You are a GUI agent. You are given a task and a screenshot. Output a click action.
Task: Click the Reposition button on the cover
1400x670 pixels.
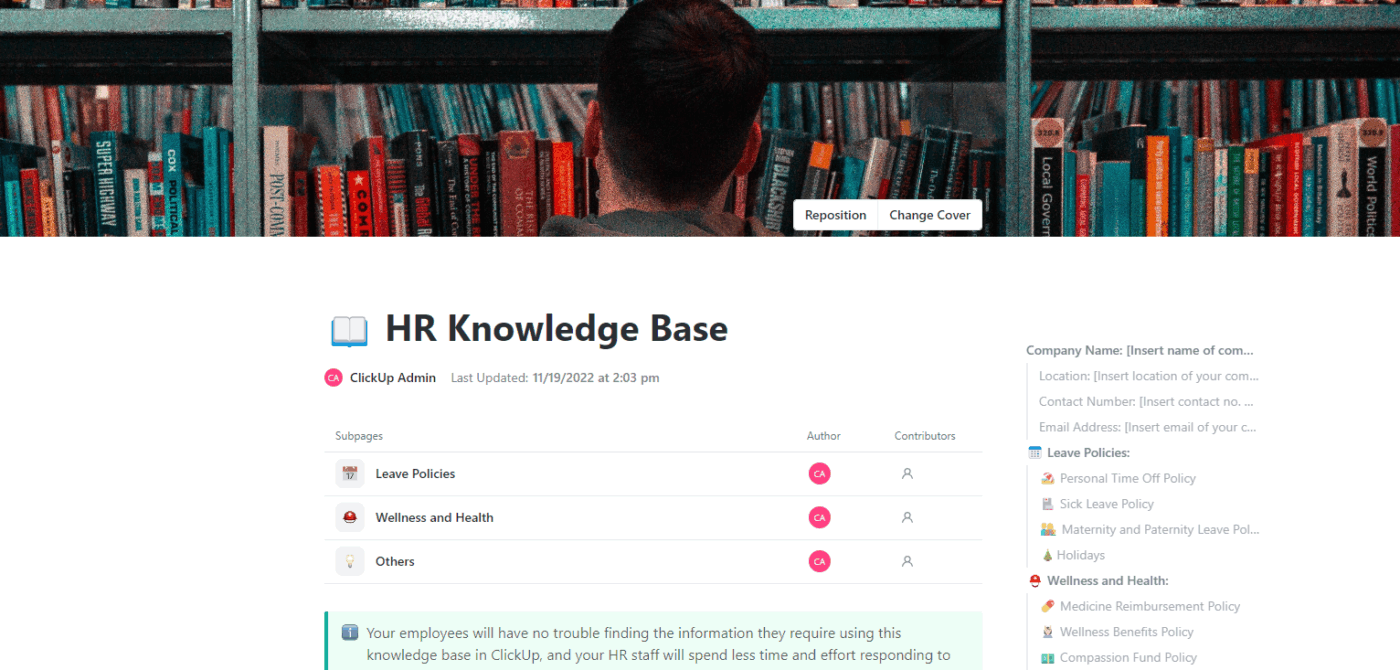[835, 214]
